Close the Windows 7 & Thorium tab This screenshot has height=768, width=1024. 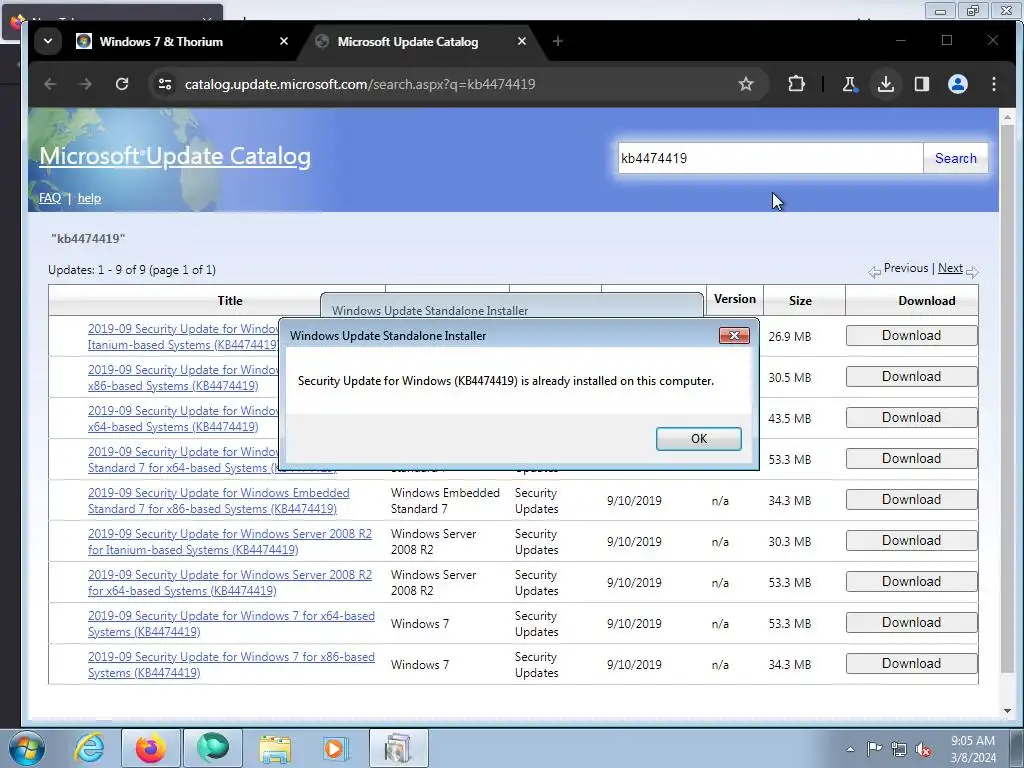click(283, 41)
